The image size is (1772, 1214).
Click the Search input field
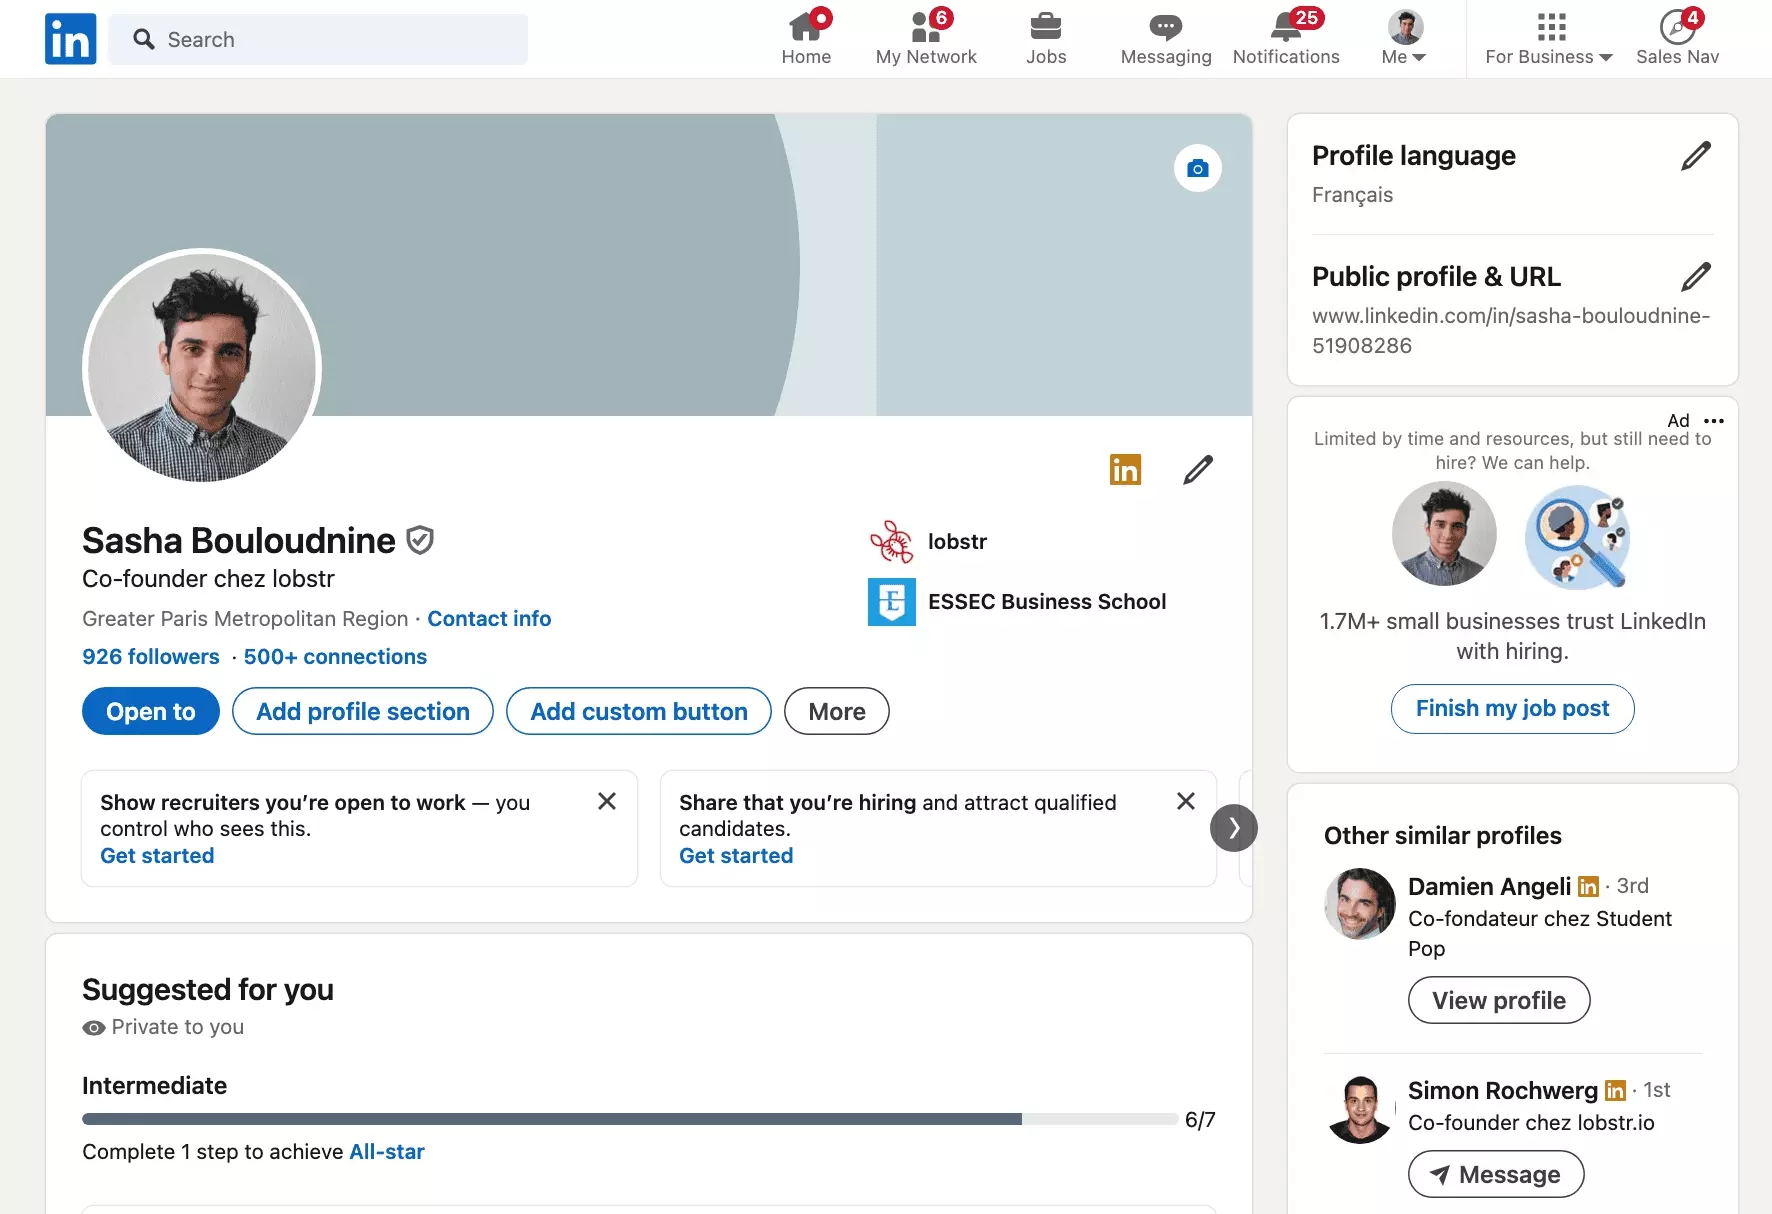(x=318, y=39)
